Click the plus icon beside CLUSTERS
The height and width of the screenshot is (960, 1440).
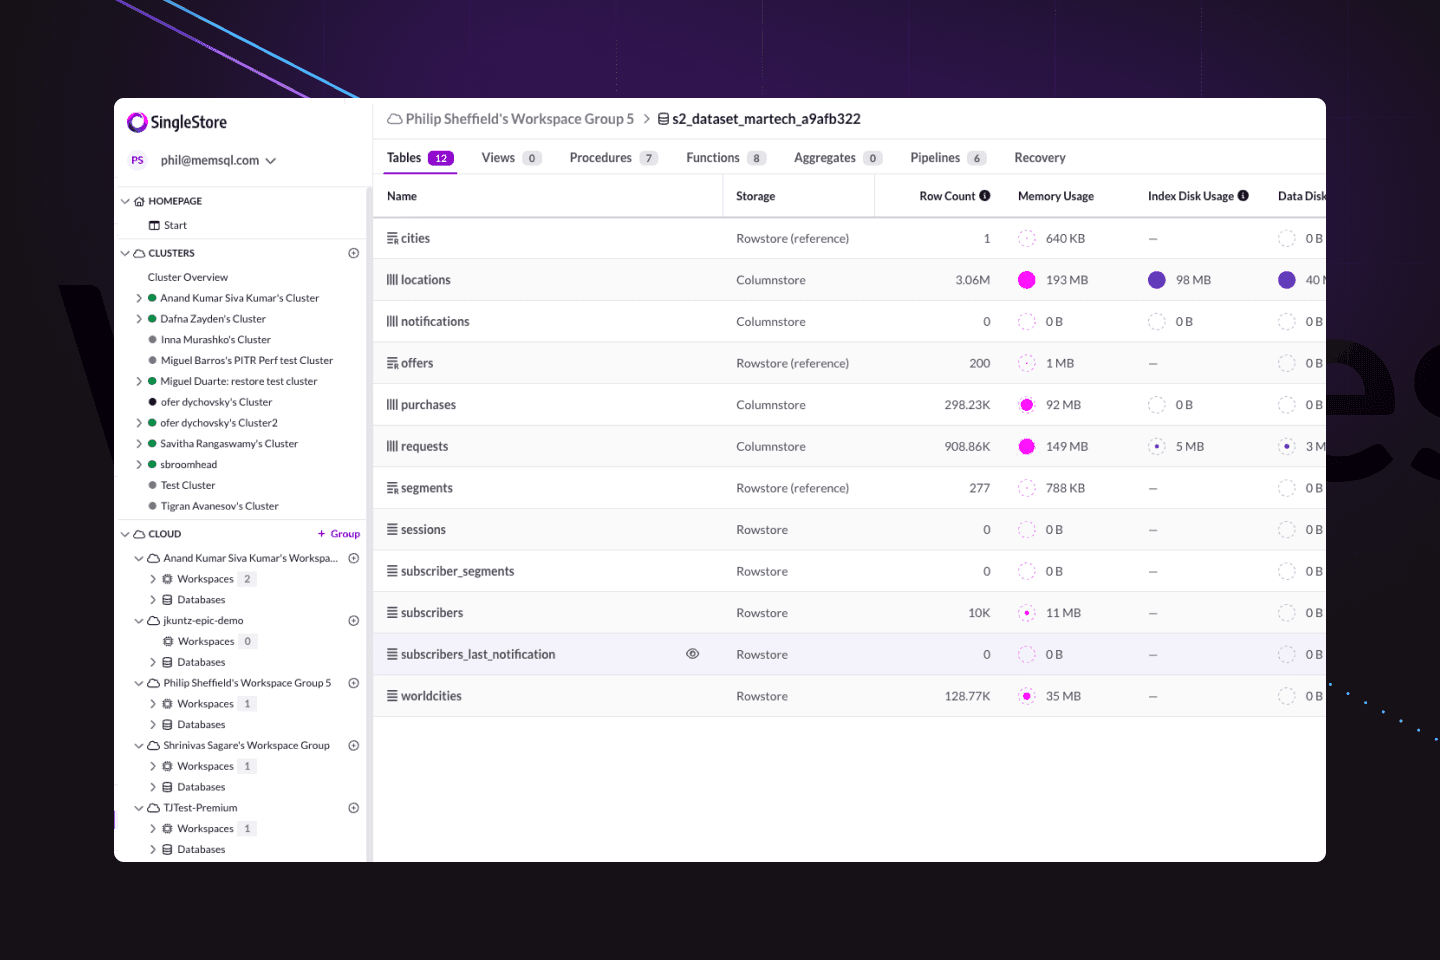(353, 253)
